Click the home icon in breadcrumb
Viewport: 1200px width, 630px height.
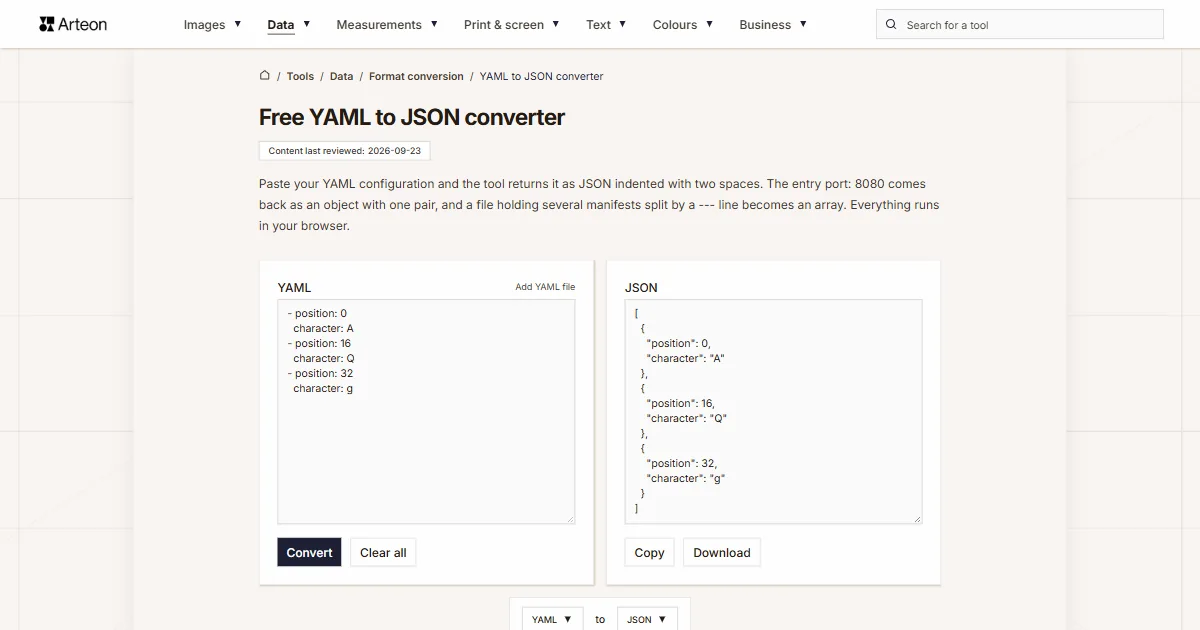coord(265,75)
